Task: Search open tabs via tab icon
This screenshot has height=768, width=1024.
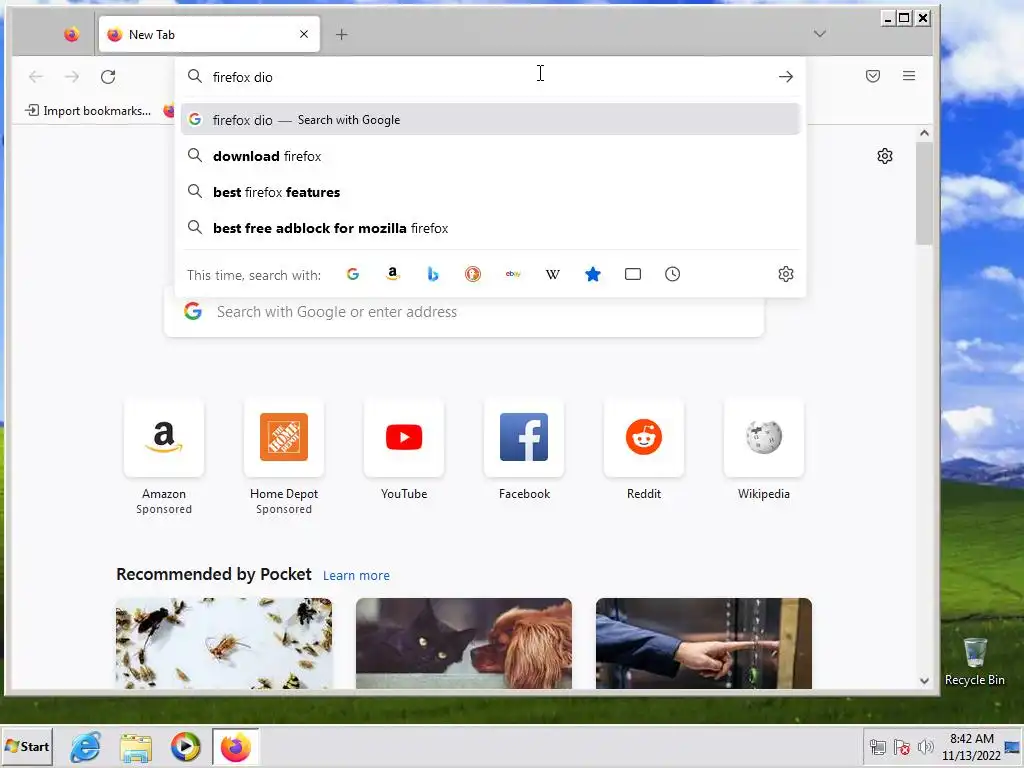Action: click(x=633, y=274)
